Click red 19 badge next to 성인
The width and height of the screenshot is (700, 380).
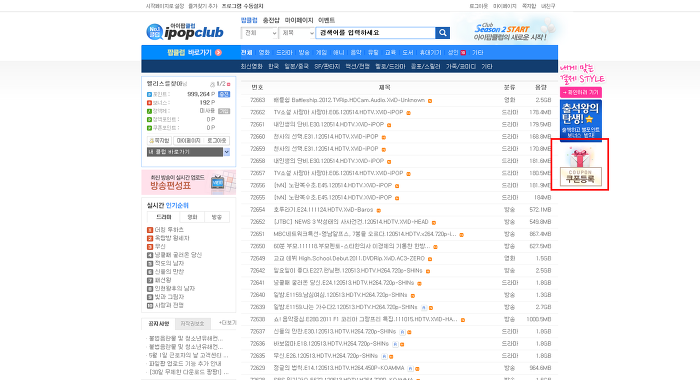463,53
